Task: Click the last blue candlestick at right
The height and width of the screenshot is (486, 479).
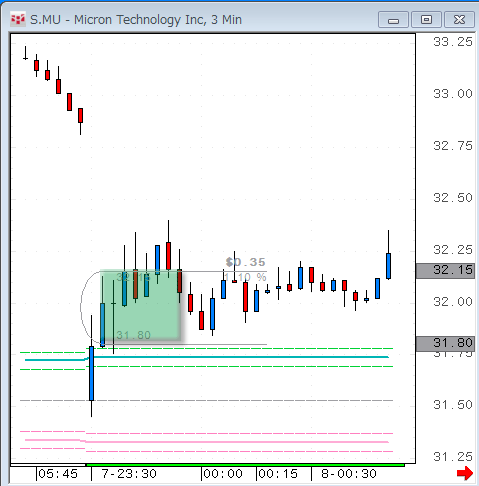Action: click(x=388, y=266)
